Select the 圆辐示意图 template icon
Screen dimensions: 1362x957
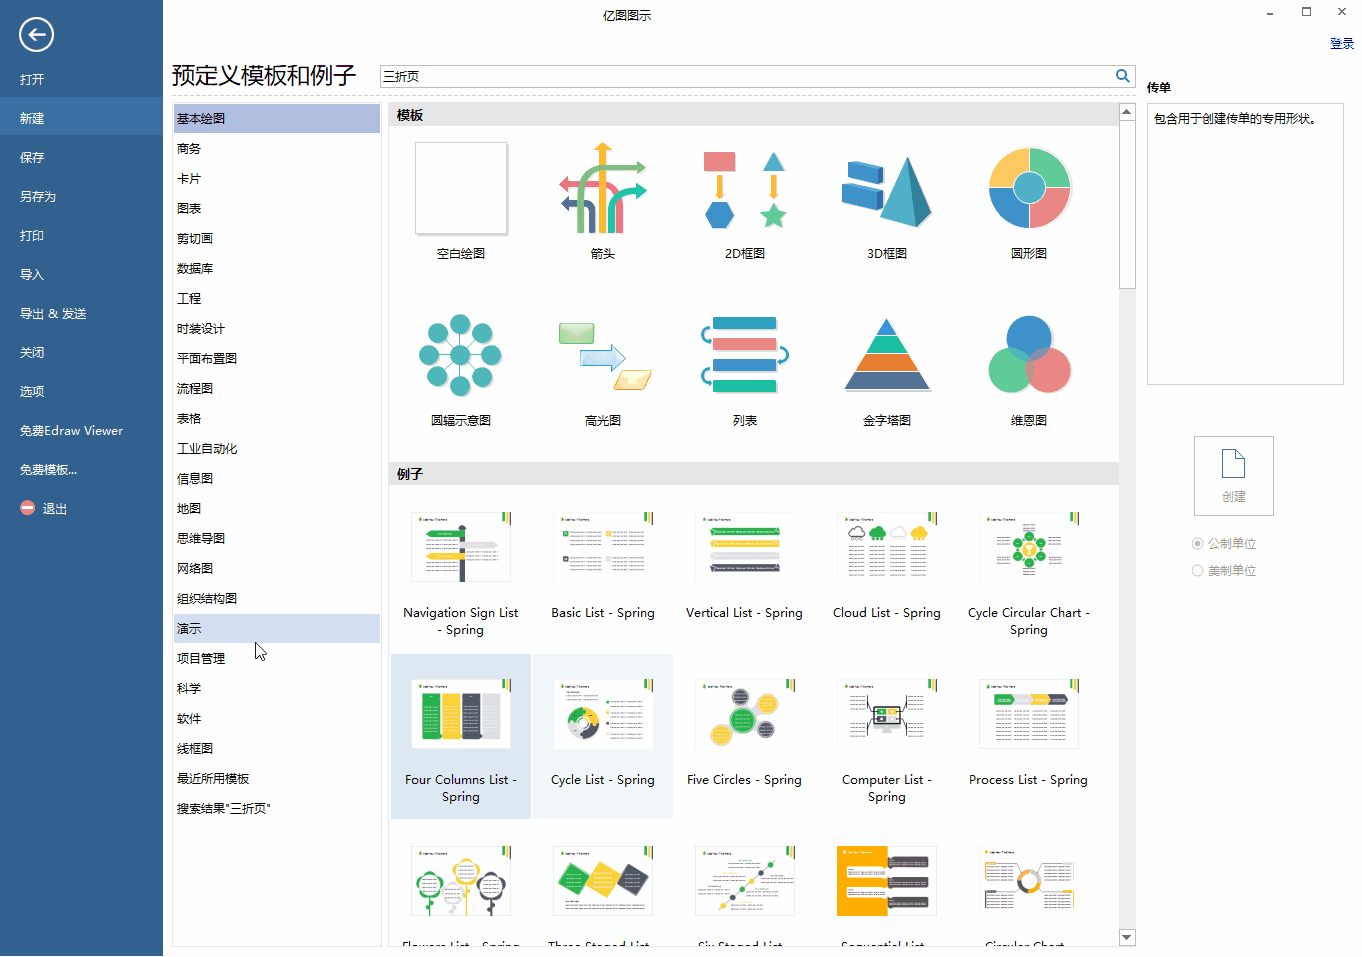pyautogui.click(x=461, y=356)
